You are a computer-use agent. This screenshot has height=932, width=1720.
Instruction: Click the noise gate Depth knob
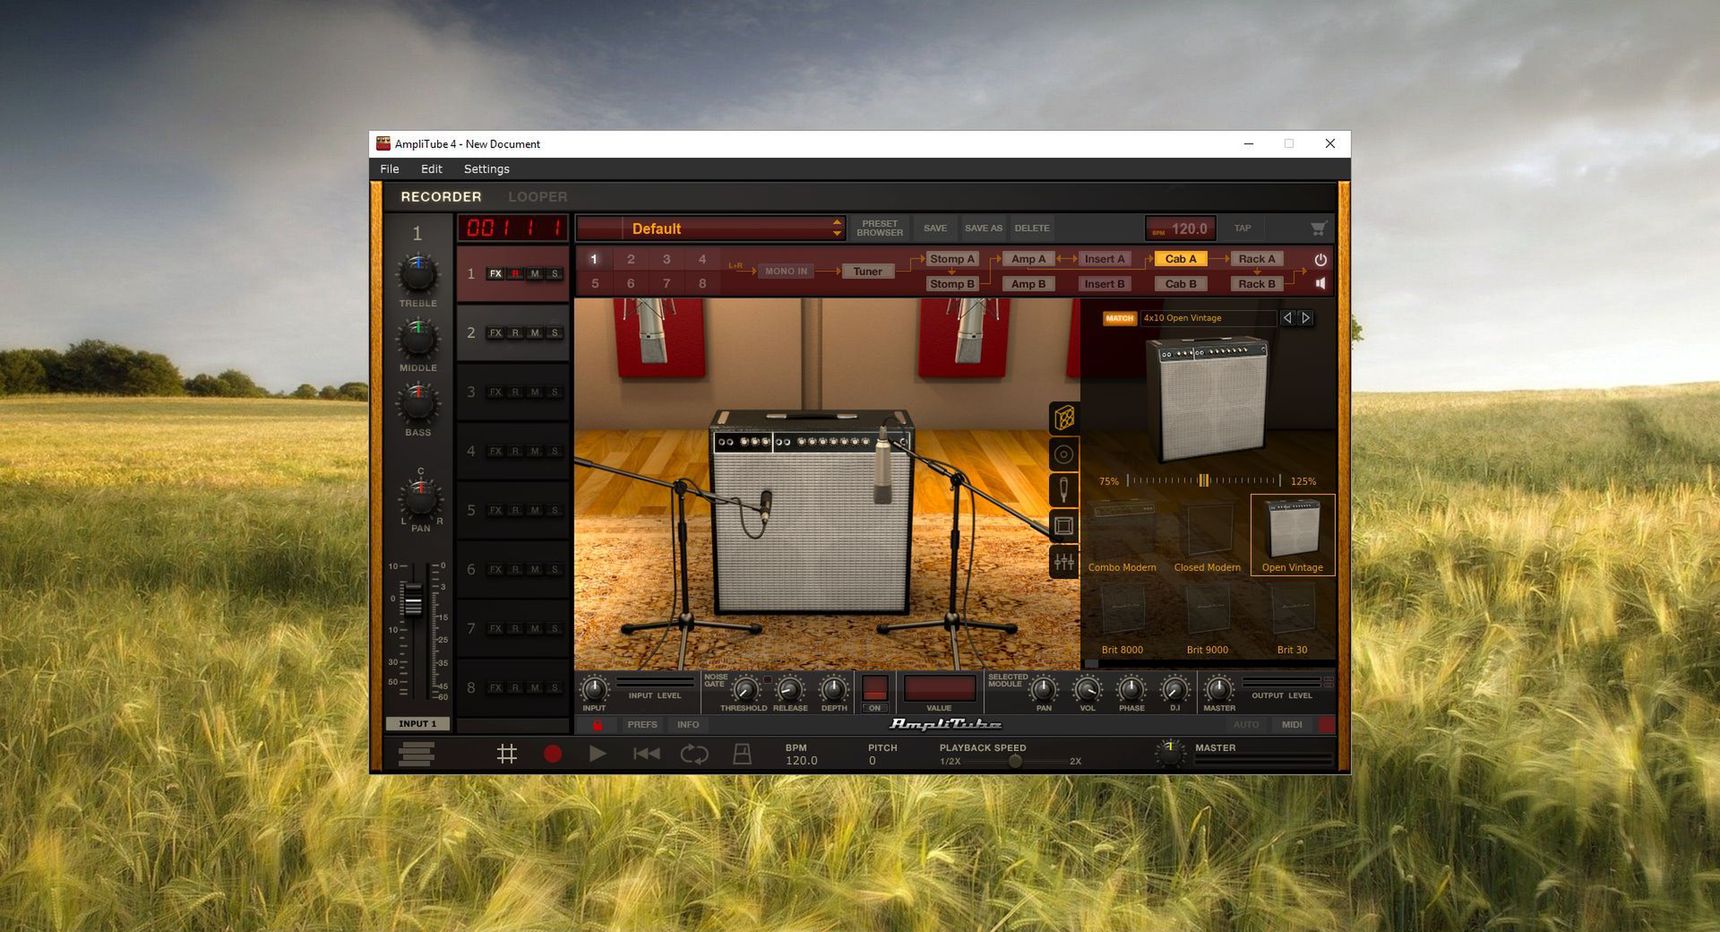pyautogui.click(x=833, y=689)
